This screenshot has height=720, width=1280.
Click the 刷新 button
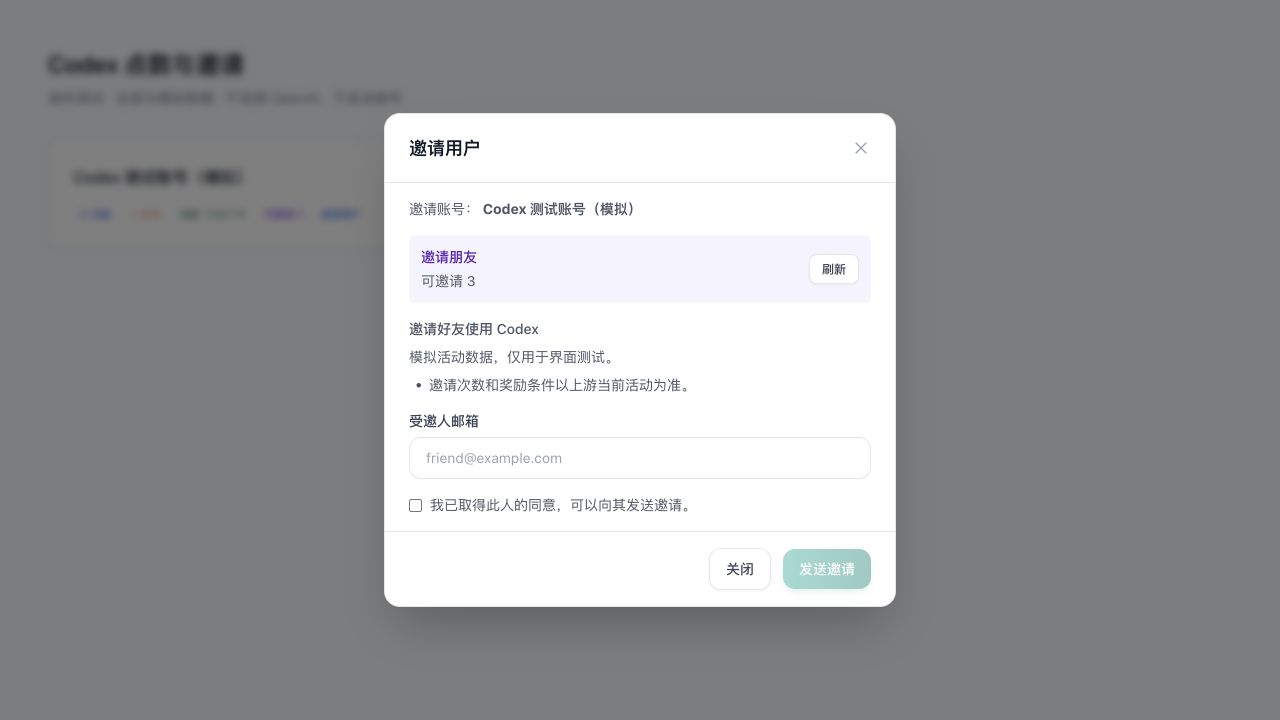(x=834, y=269)
